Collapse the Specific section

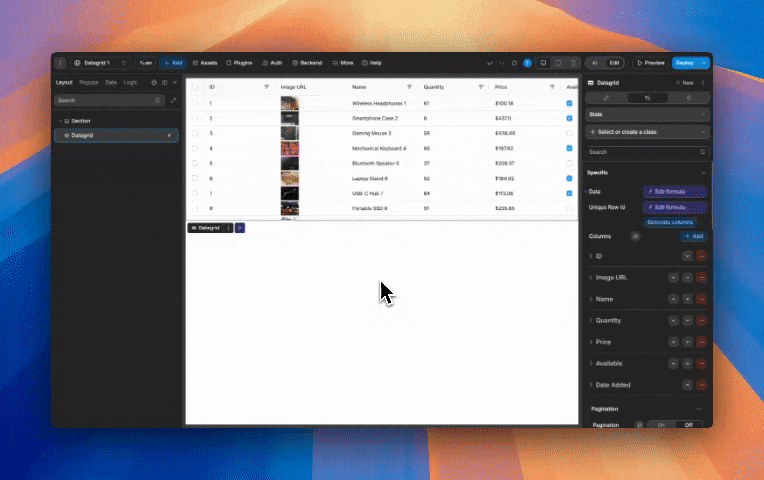pyautogui.click(x=703, y=173)
